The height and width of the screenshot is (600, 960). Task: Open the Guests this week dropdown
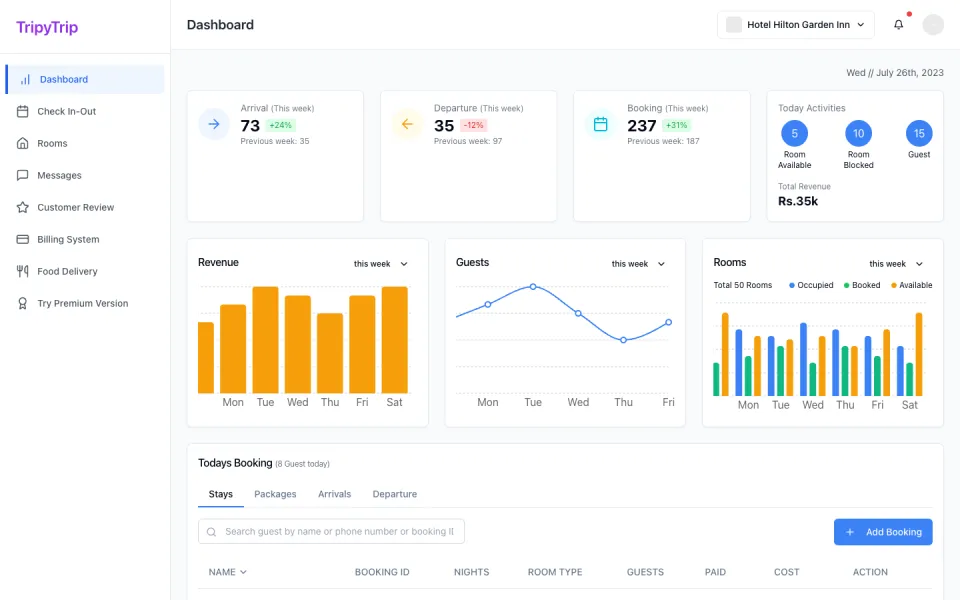[x=638, y=264]
